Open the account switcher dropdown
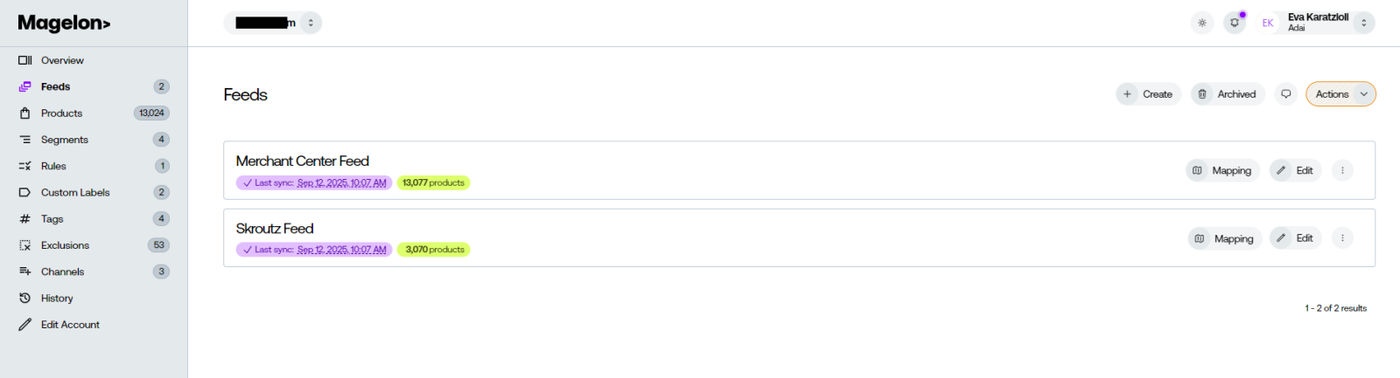The height and width of the screenshot is (378, 1400). [273, 22]
